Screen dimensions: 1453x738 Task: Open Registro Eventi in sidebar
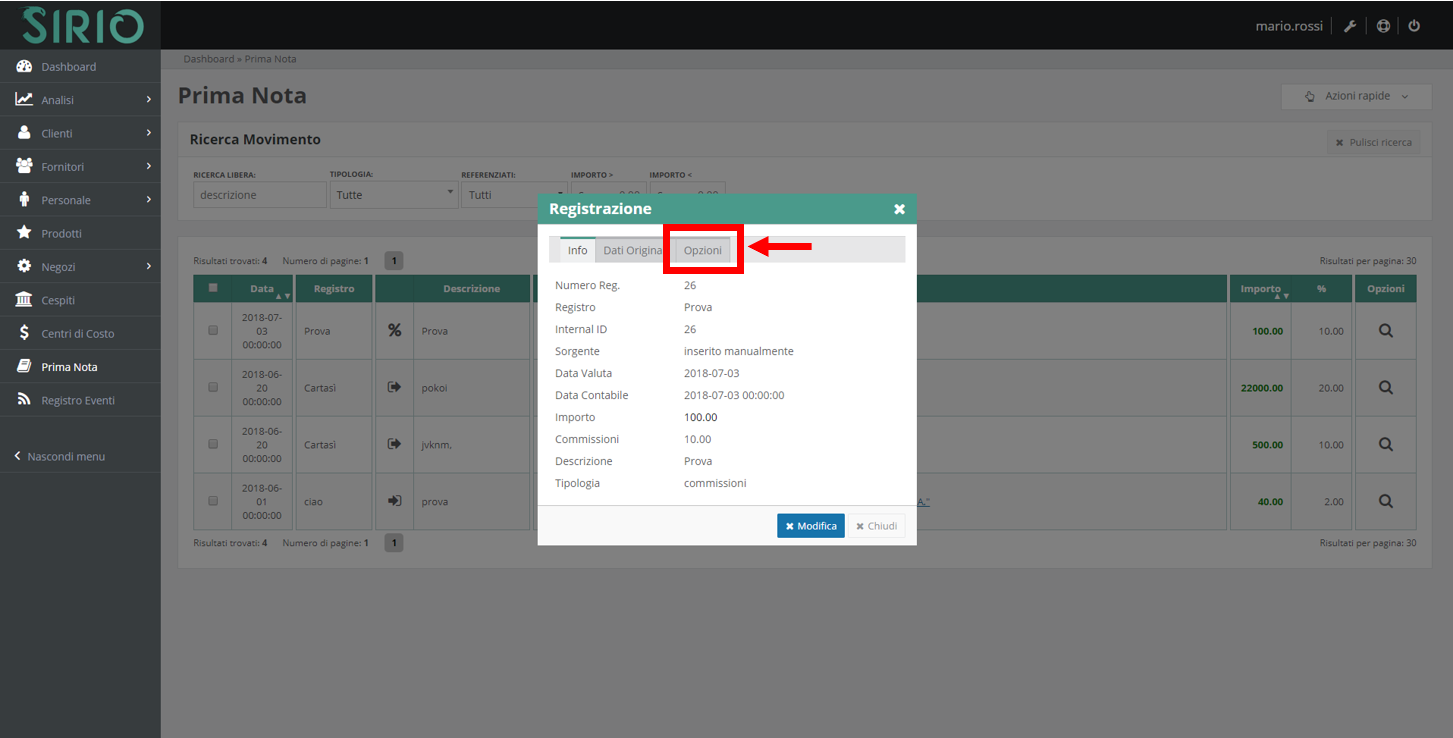[77, 400]
